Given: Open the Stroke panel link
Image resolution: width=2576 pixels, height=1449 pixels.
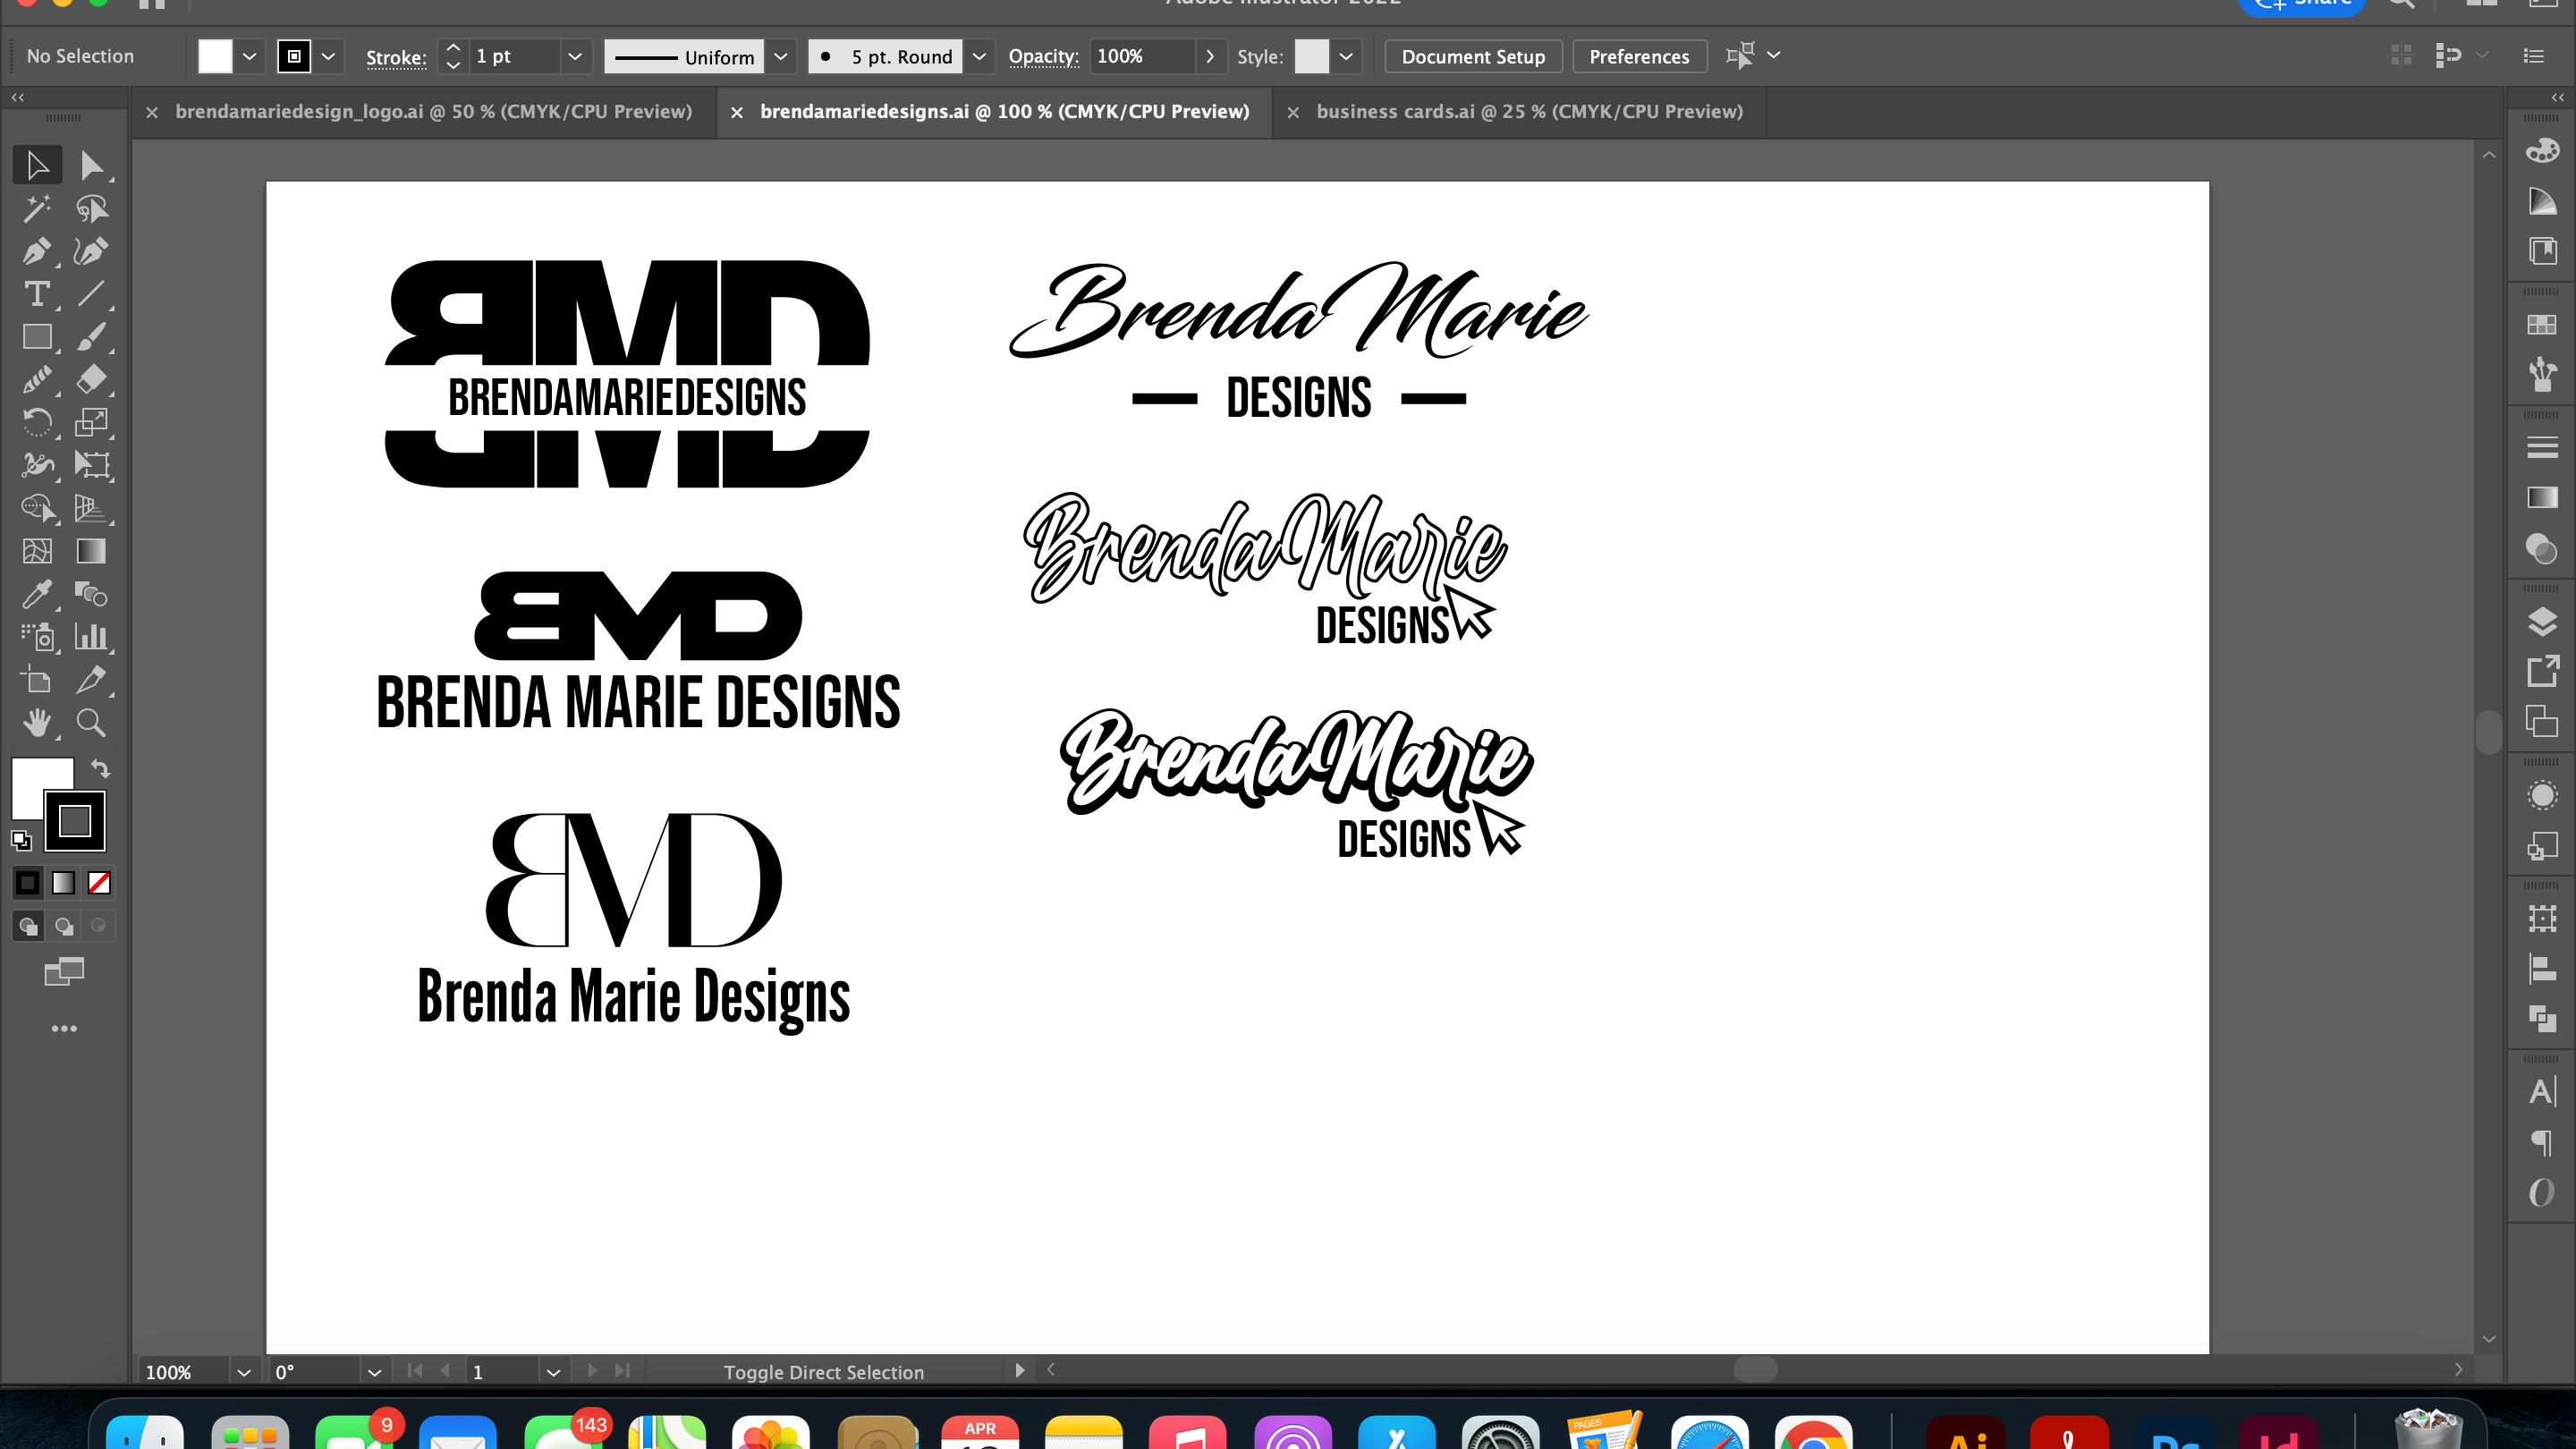Looking at the screenshot, I should [396, 57].
